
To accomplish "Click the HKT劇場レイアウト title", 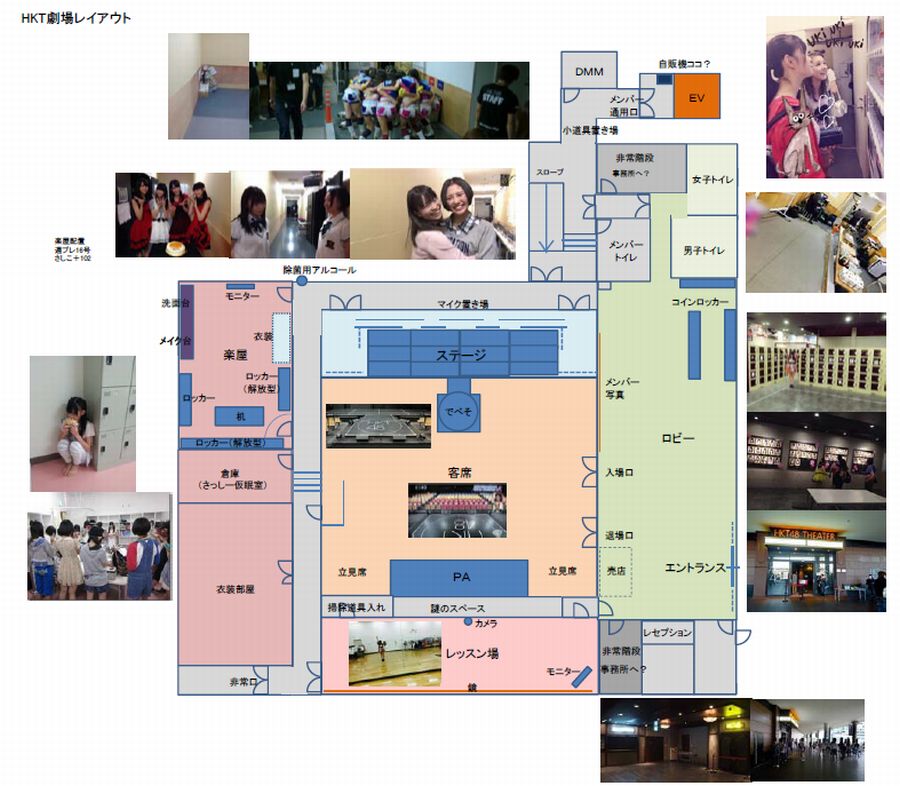I will click(x=76, y=18).
